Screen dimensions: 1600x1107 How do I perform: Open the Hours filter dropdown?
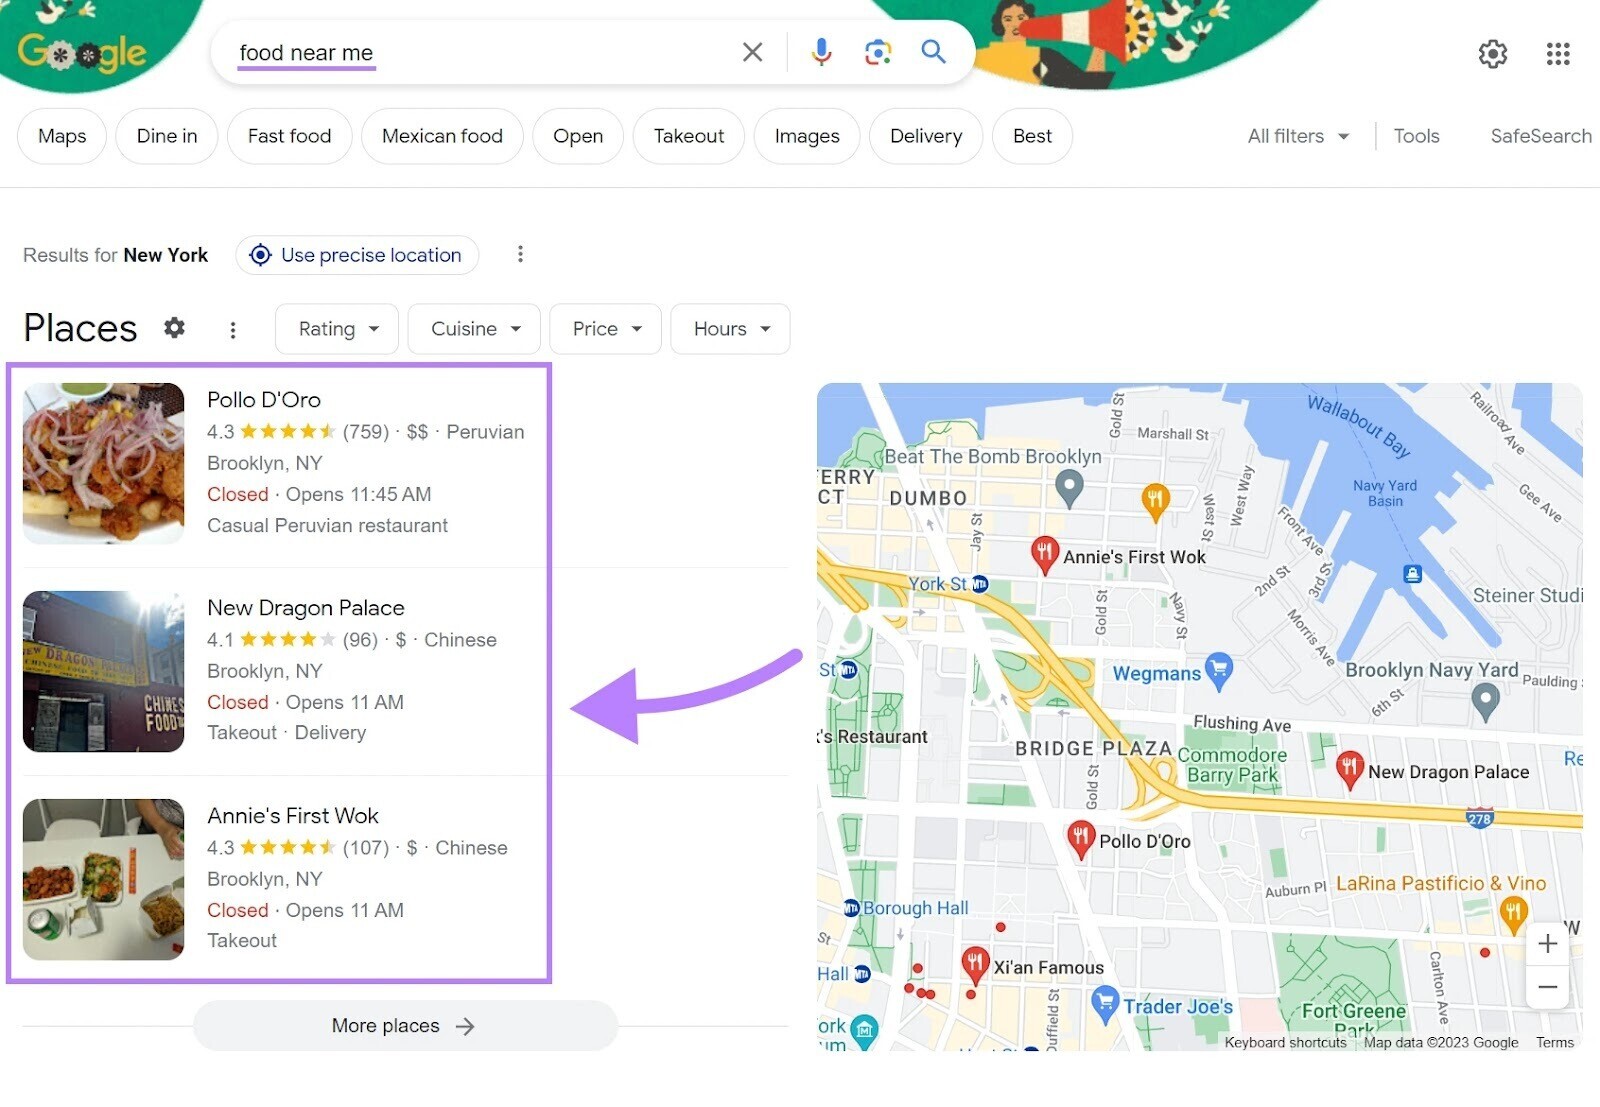coord(730,329)
